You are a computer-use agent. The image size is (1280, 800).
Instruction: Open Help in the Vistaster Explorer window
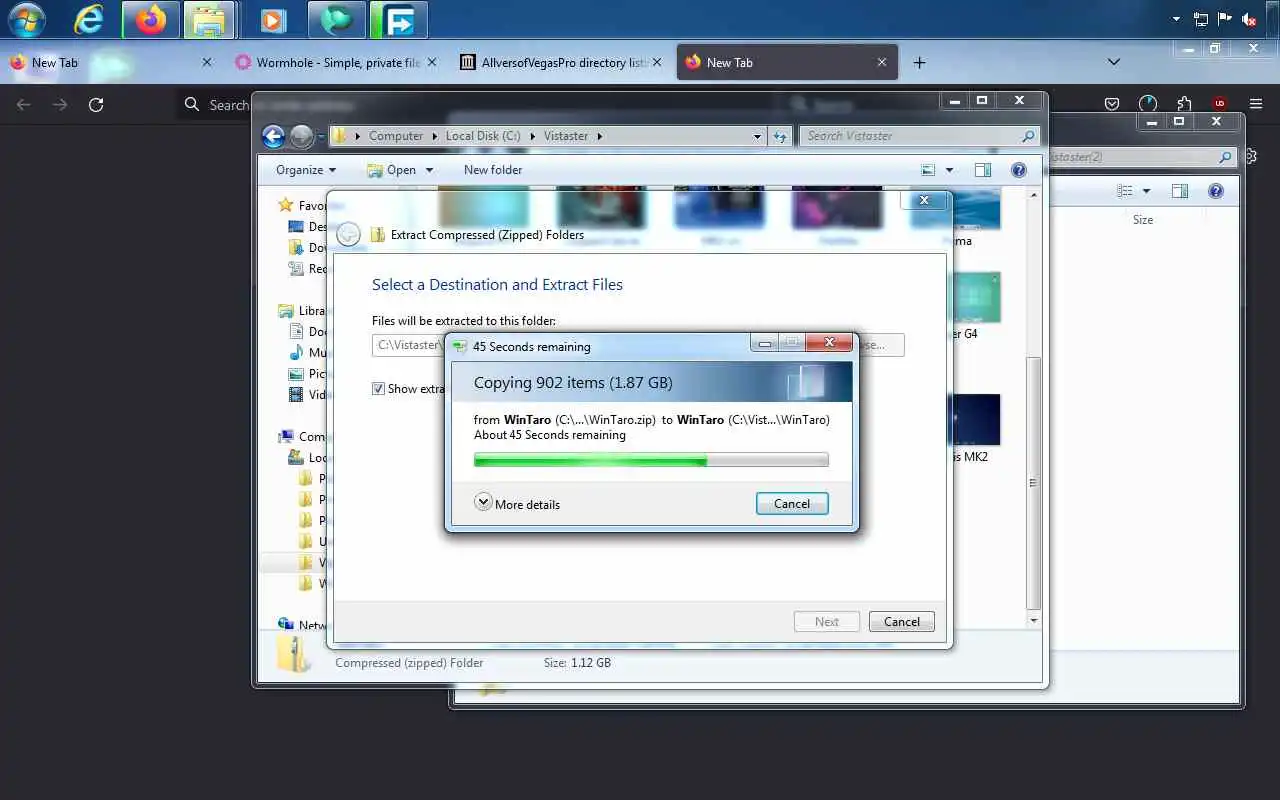click(x=1019, y=170)
